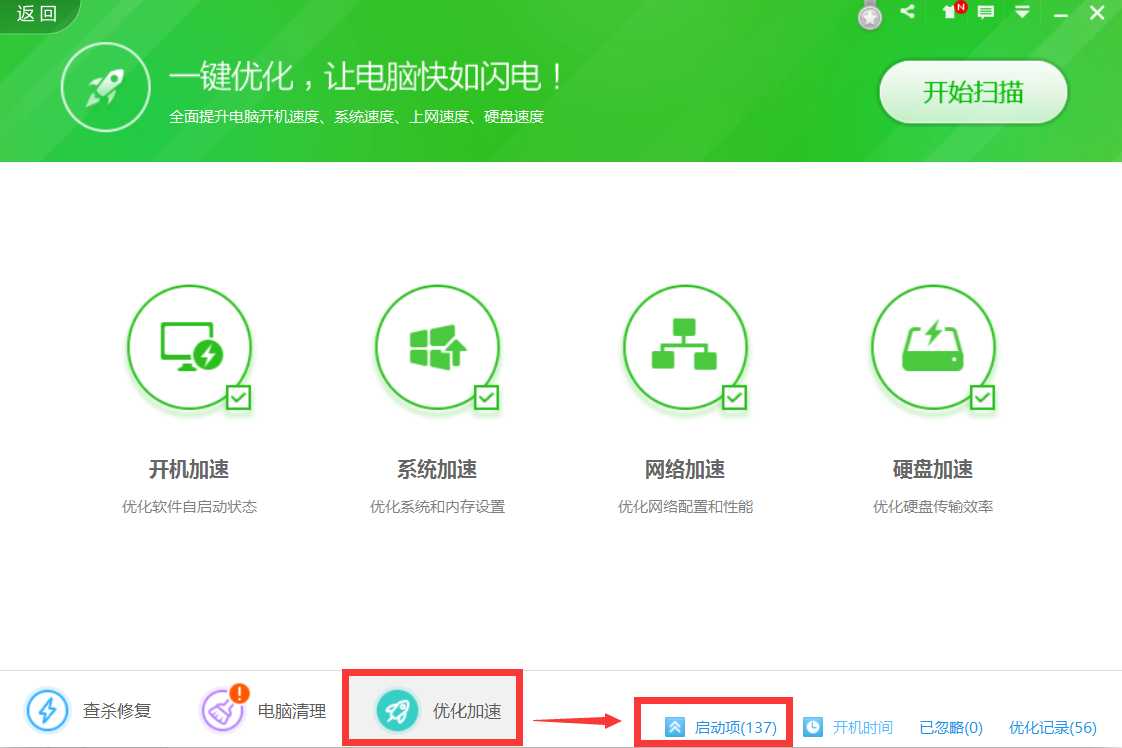Click the lightning bolt 查杀修复 icon
This screenshot has width=1122, height=748.
(x=47, y=711)
